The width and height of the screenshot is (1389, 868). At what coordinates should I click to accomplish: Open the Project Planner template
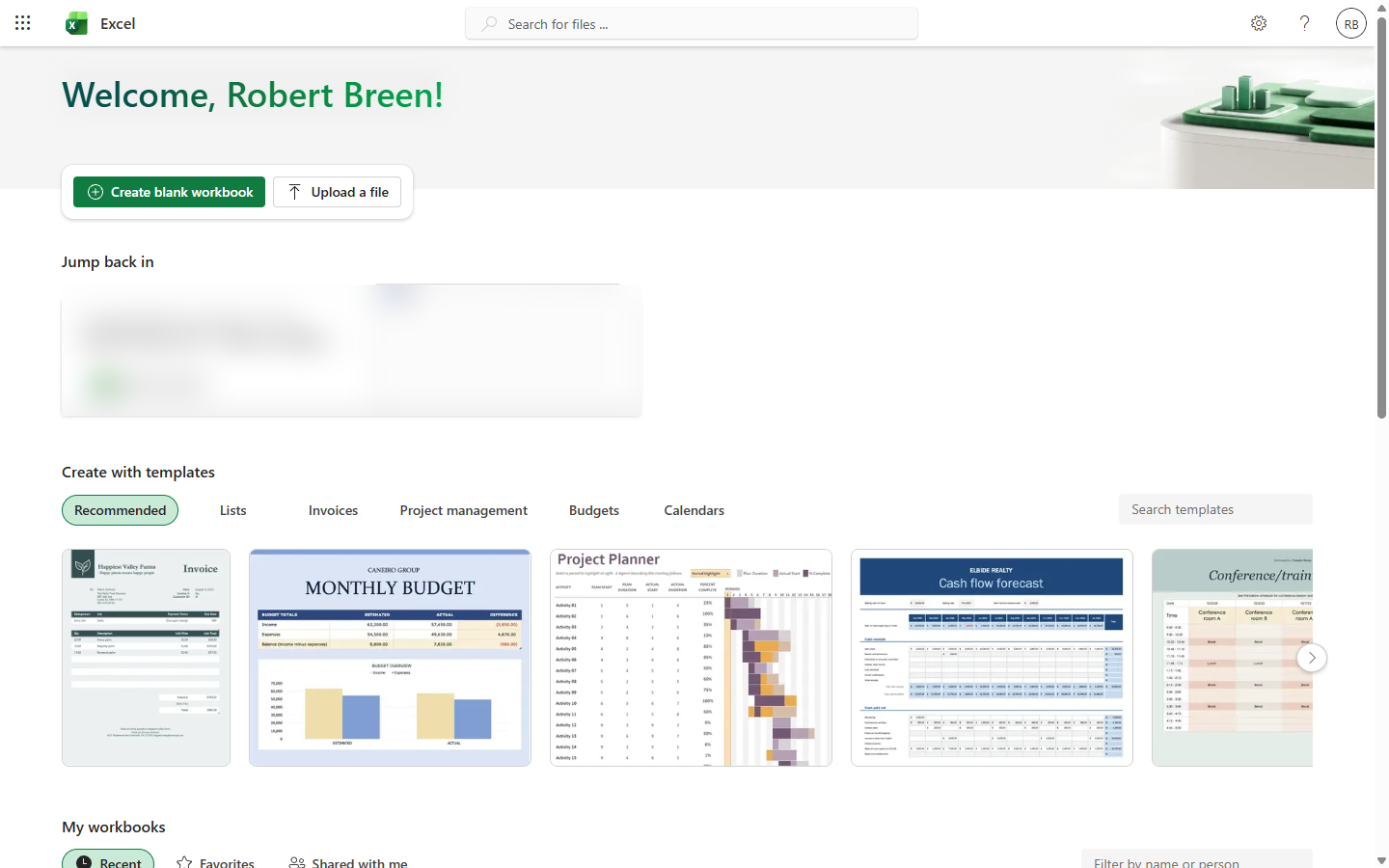click(691, 657)
